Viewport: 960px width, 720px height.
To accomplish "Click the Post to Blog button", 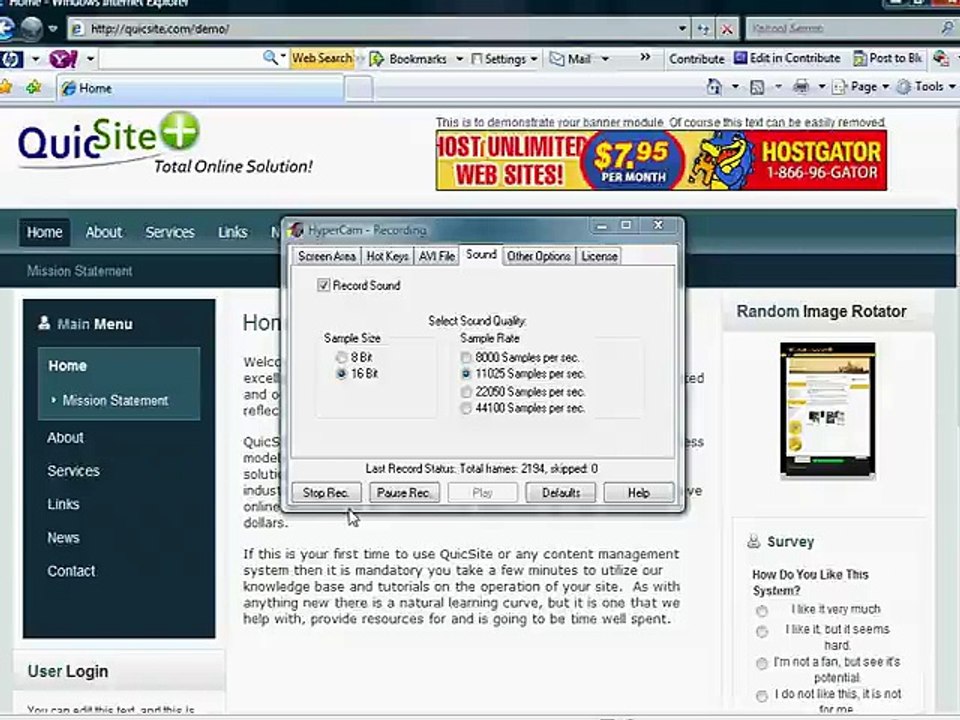I will [888, 58].
